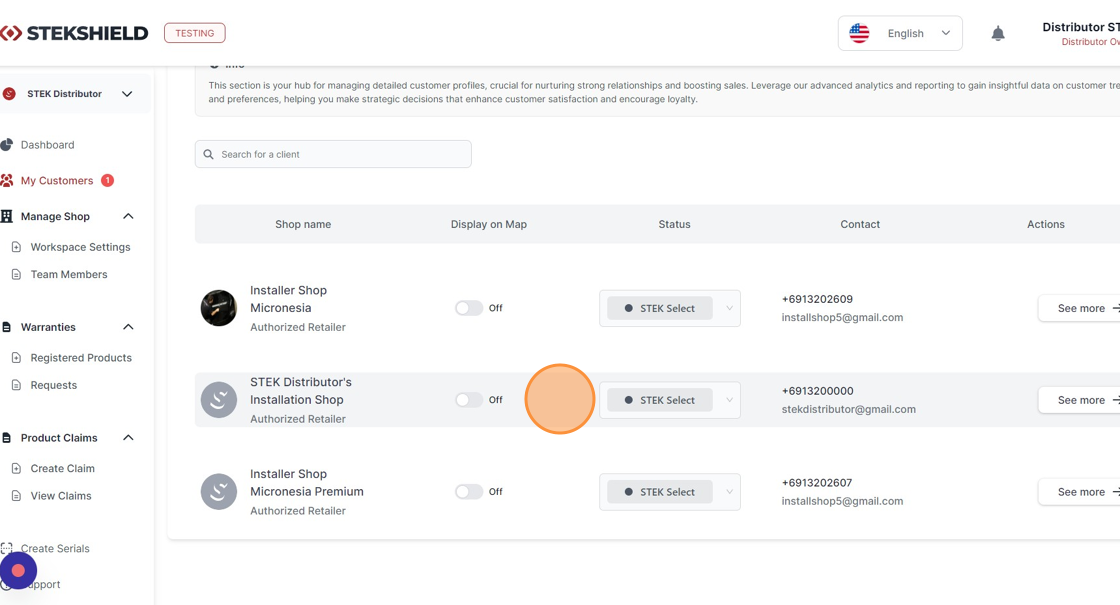Click the Requests document icon
The height and width of the screenshot is (605, 1120).
[x=16, y=385]
